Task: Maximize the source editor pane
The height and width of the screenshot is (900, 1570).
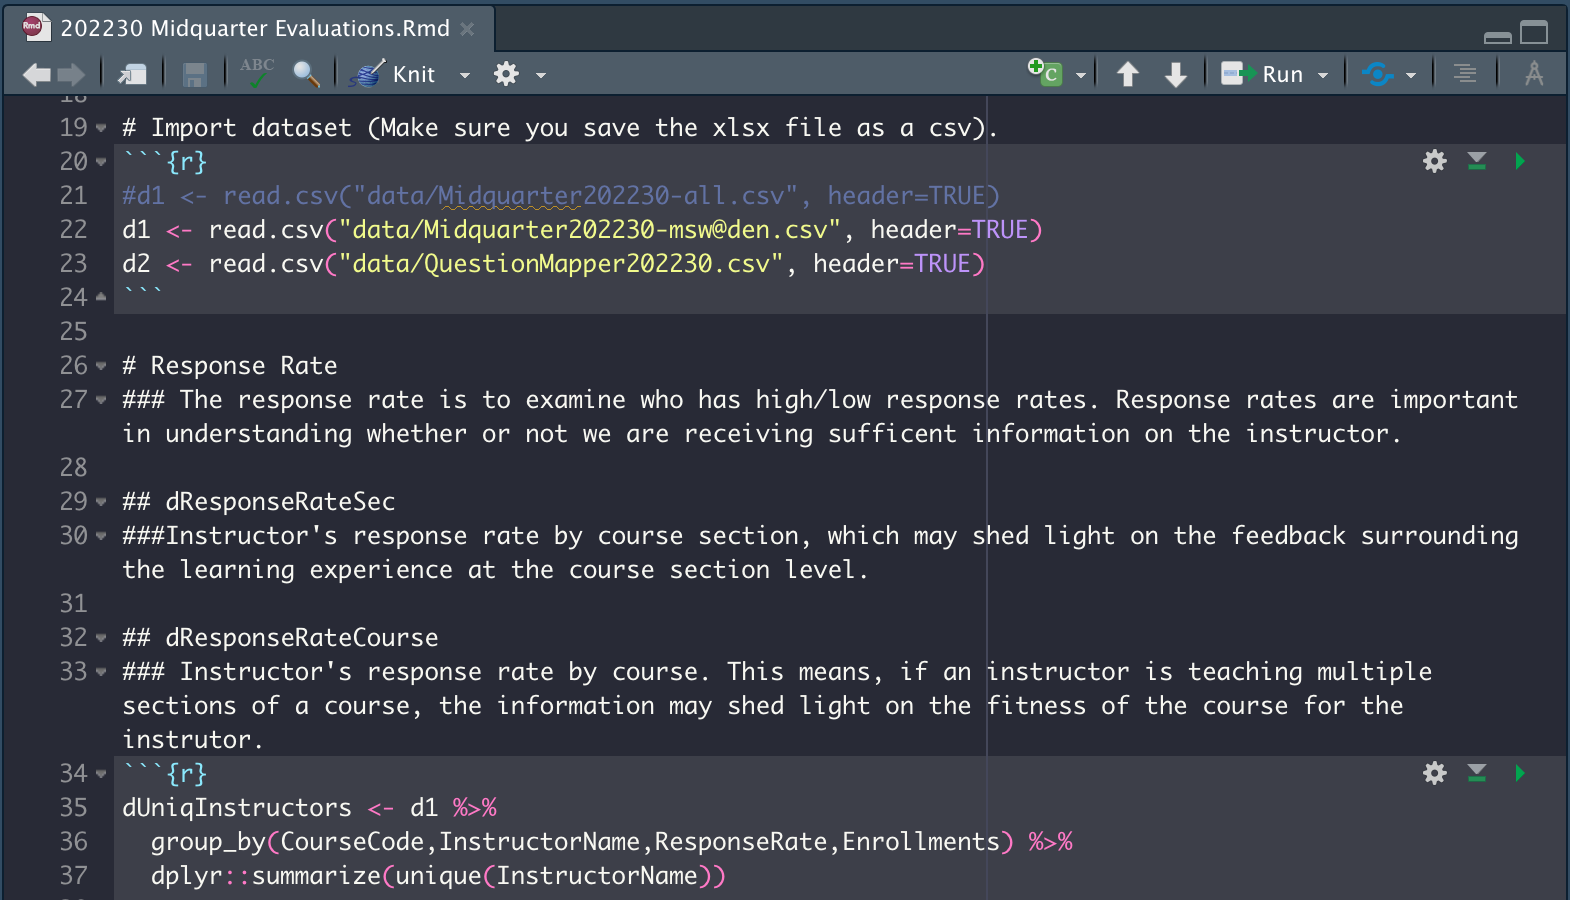Action: pyautogui.click(x=1534, y=32)
